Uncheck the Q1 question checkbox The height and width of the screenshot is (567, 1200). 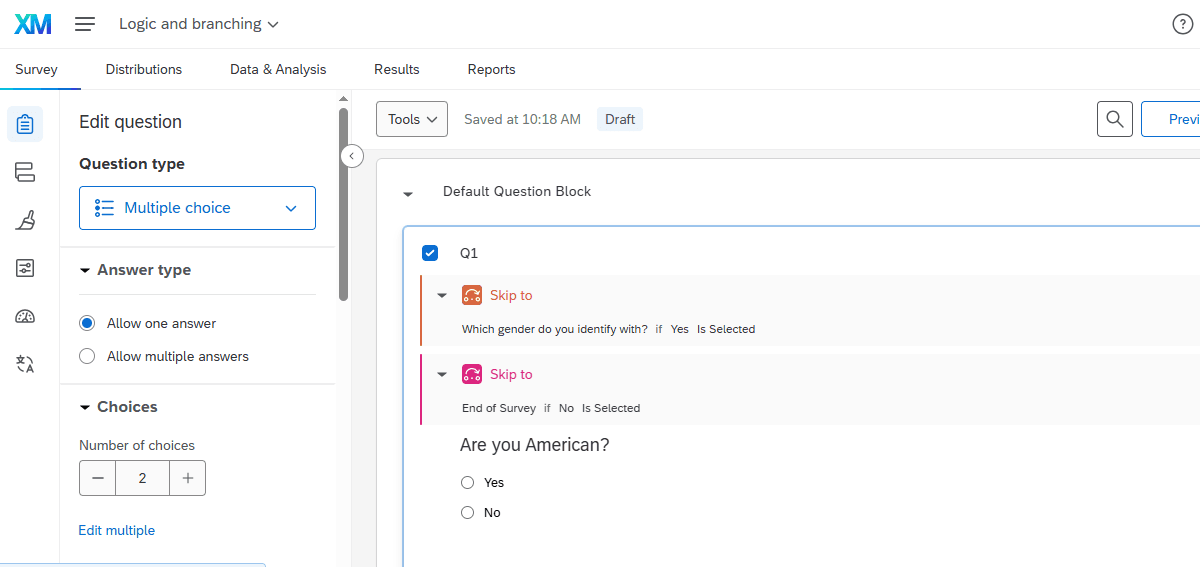430,253
